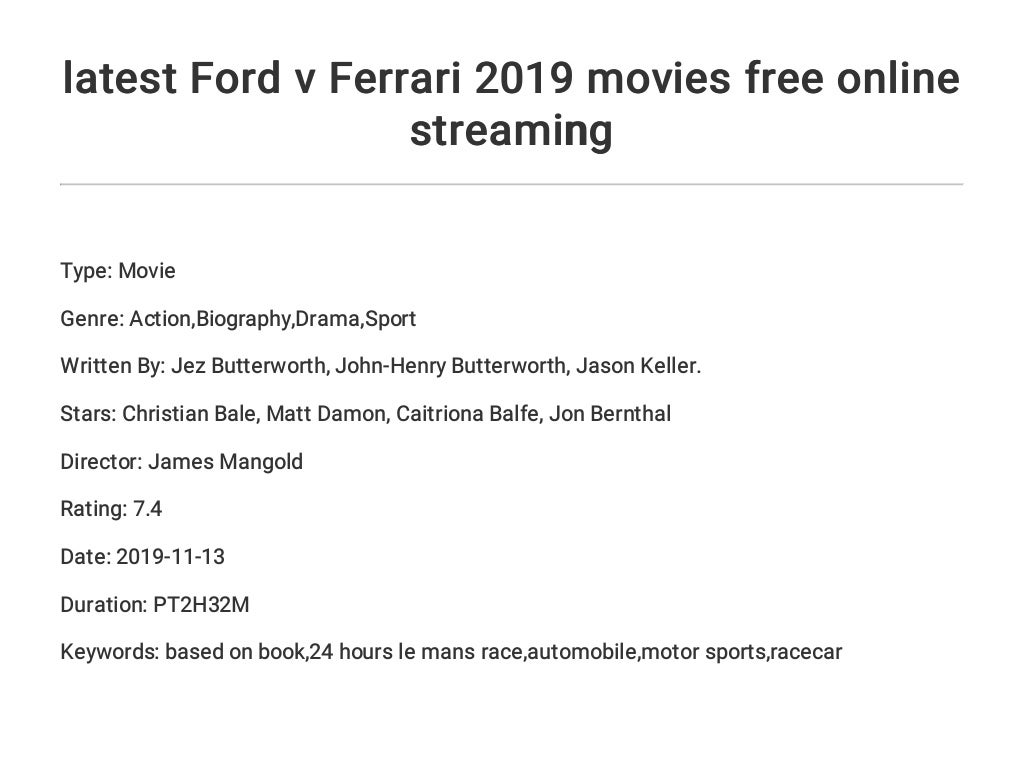1024x768 pixels.
Task: Click the name Matt Damon
Action: 326,414
